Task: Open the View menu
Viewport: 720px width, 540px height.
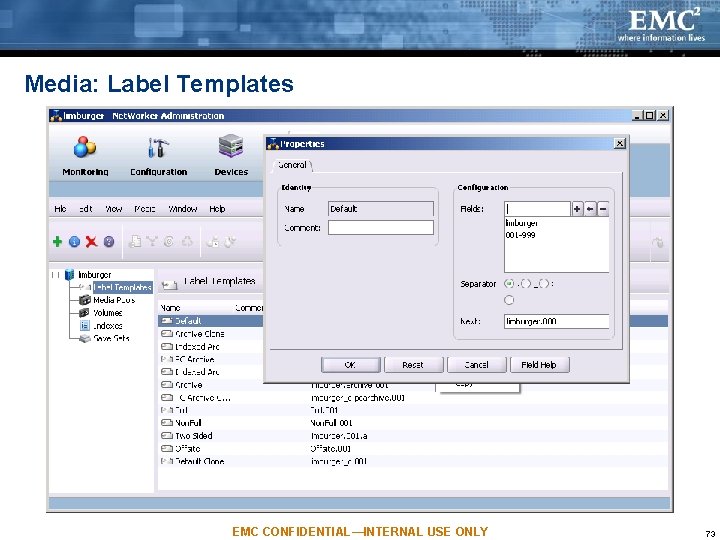Action: tap(113, 209)
